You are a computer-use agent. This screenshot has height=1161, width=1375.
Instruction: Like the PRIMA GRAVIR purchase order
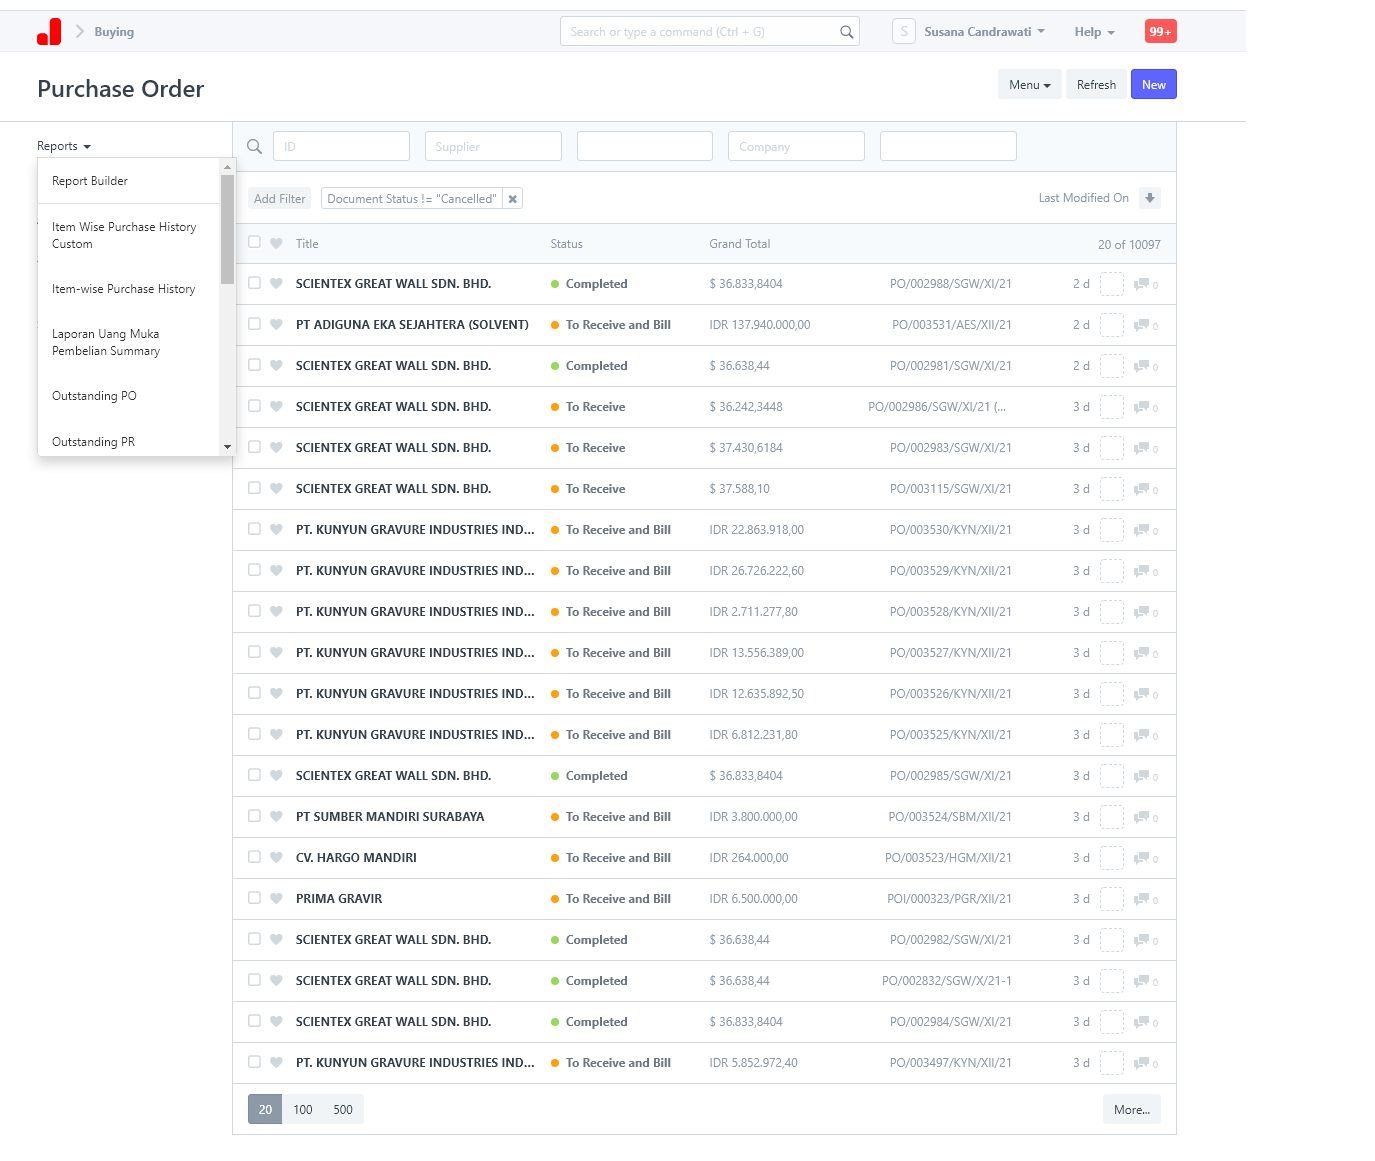point(277,899)
